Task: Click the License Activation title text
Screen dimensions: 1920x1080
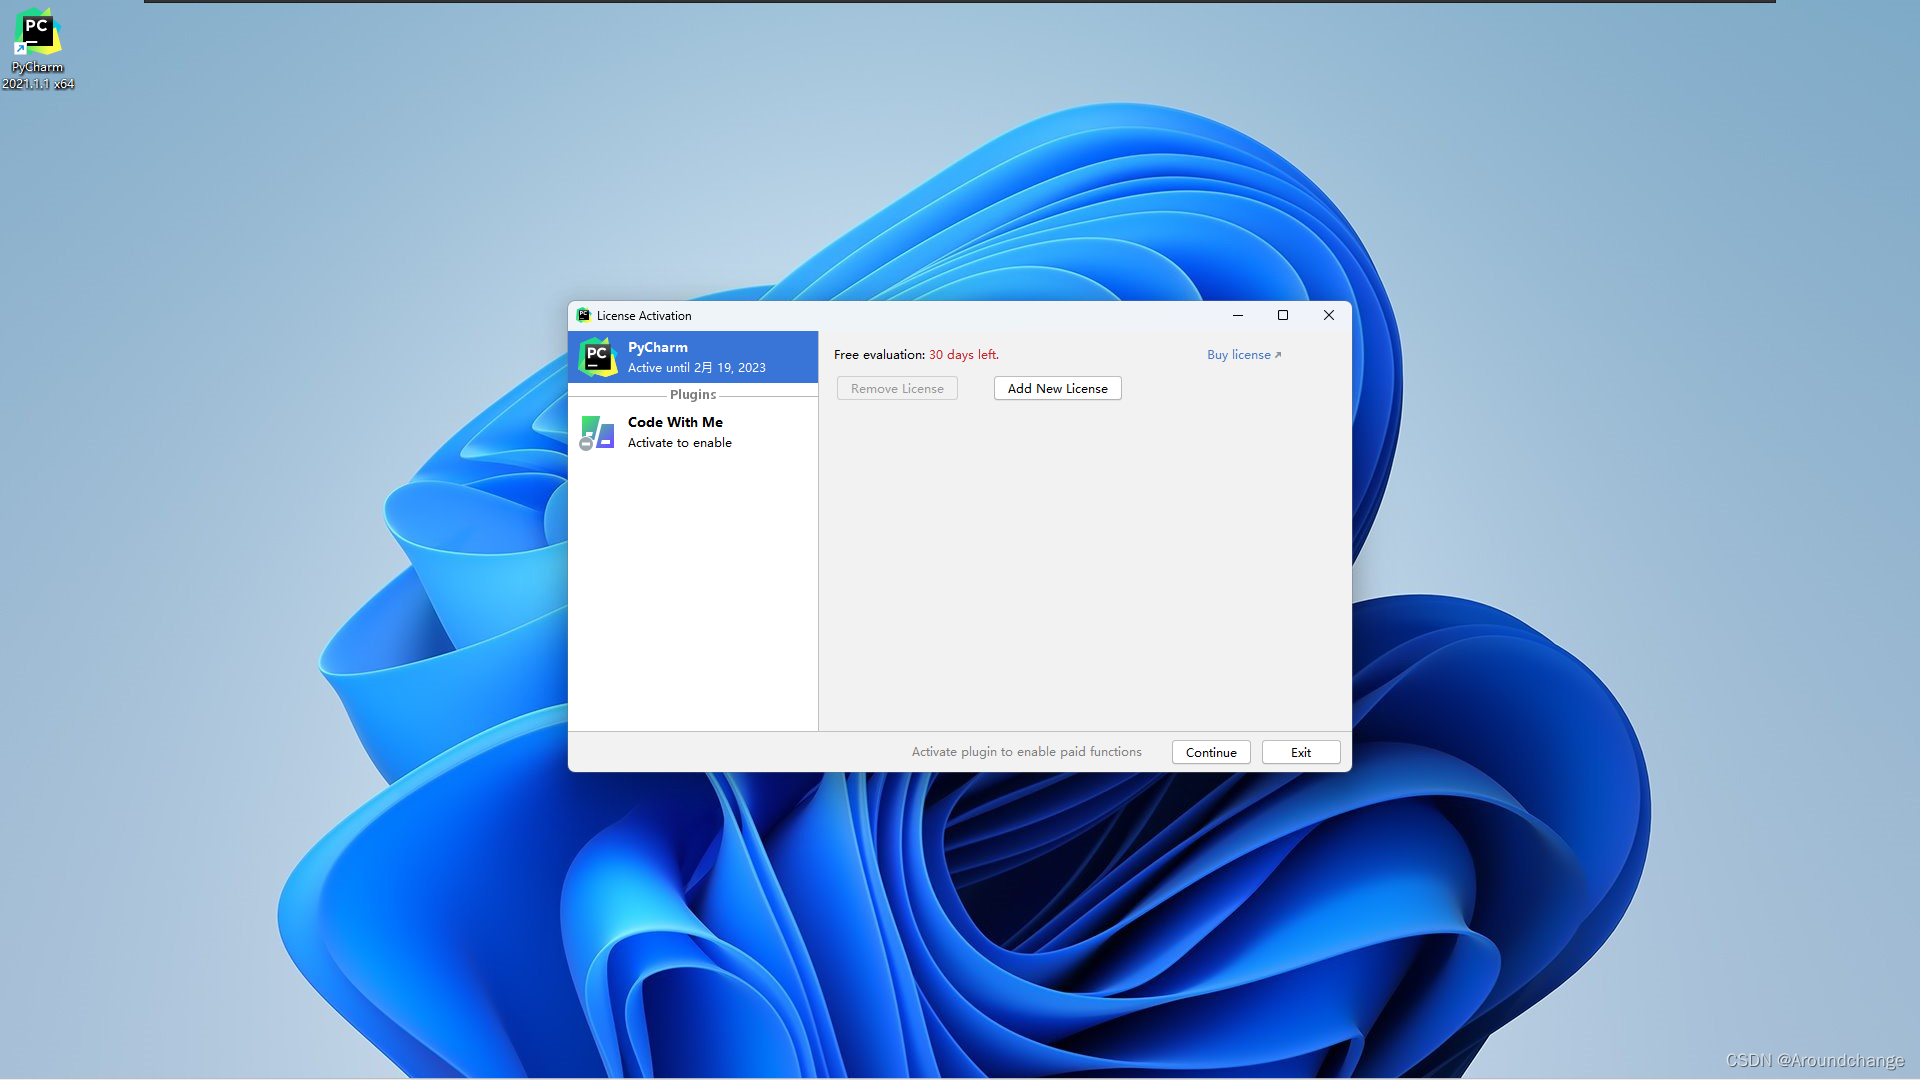Action: click(644, 316)
